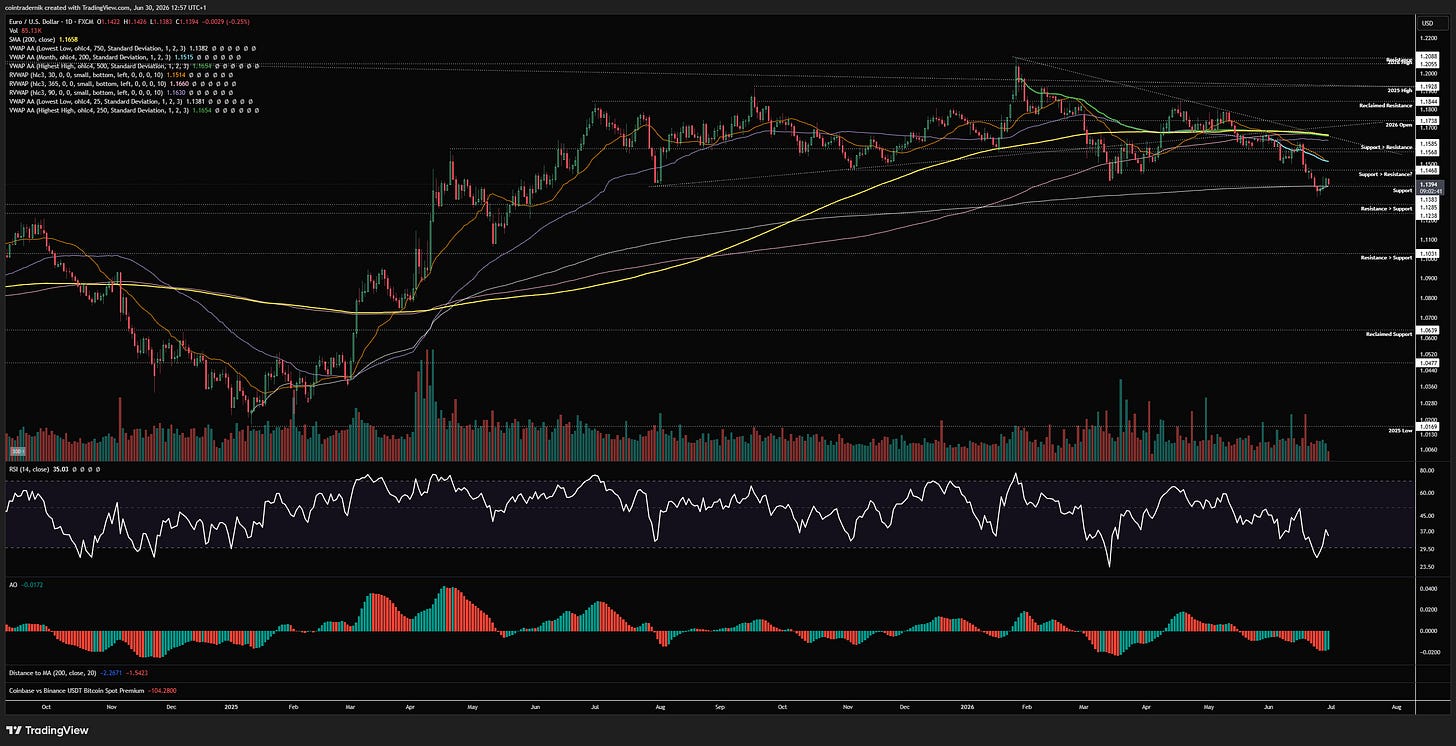Select the VWAP AA Lowest Low 750 legend
The height and width of the screenshot is (746, 1456).
131,47
